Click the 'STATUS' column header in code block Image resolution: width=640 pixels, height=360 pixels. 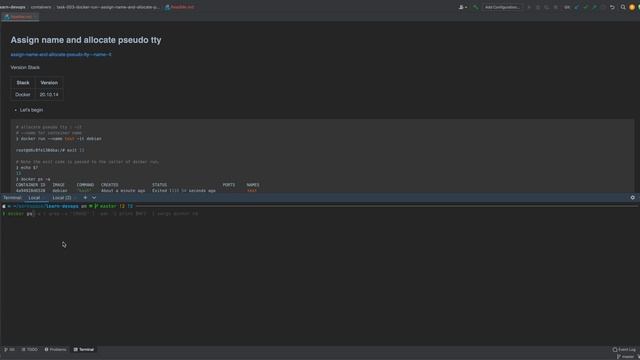(159, 185)
